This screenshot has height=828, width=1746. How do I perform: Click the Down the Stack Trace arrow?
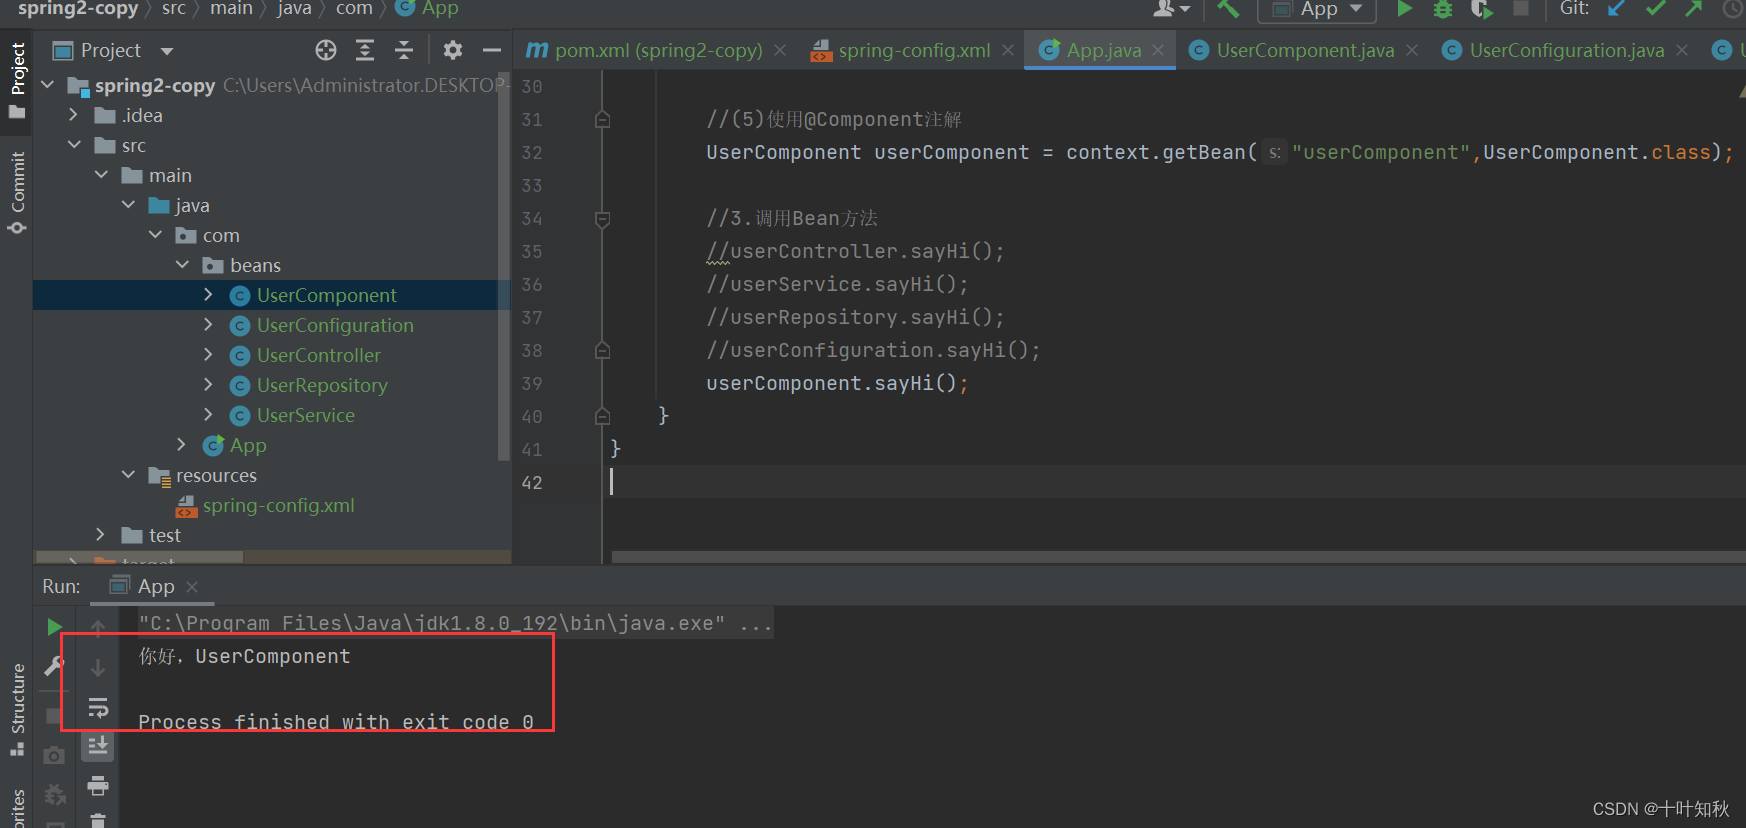coord(98,667)
